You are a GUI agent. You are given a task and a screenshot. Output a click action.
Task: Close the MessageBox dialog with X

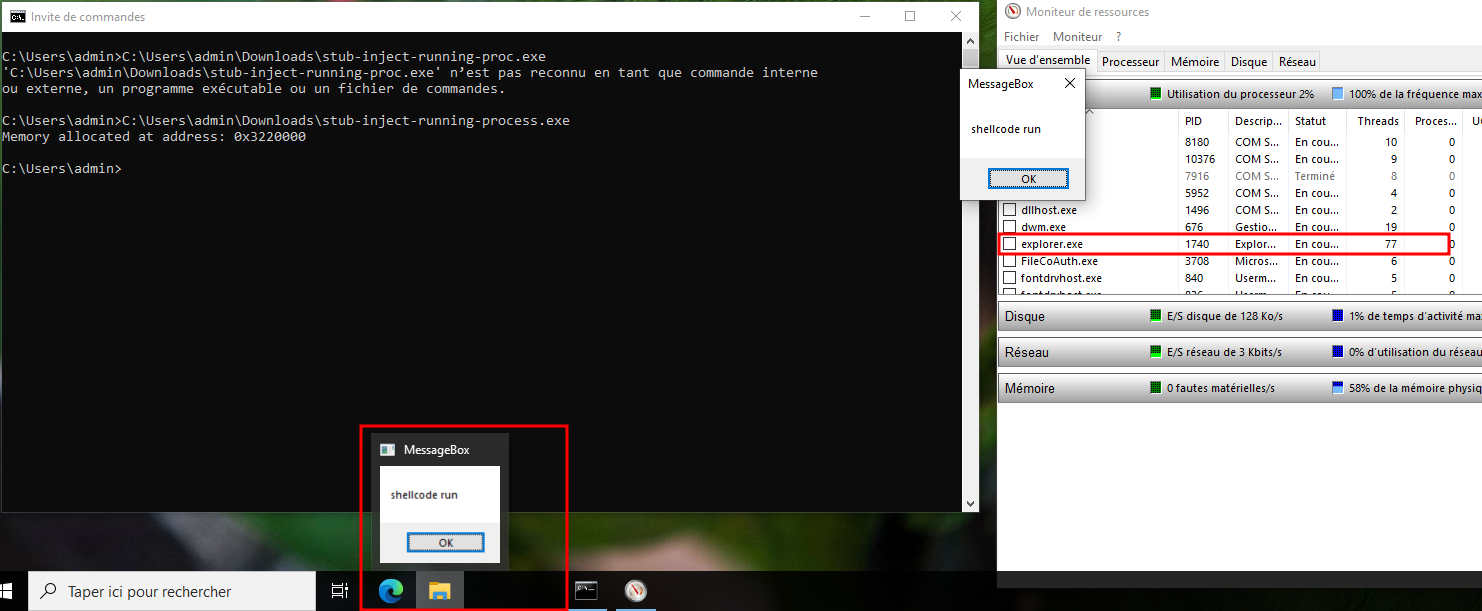[x=1069, y=84]
